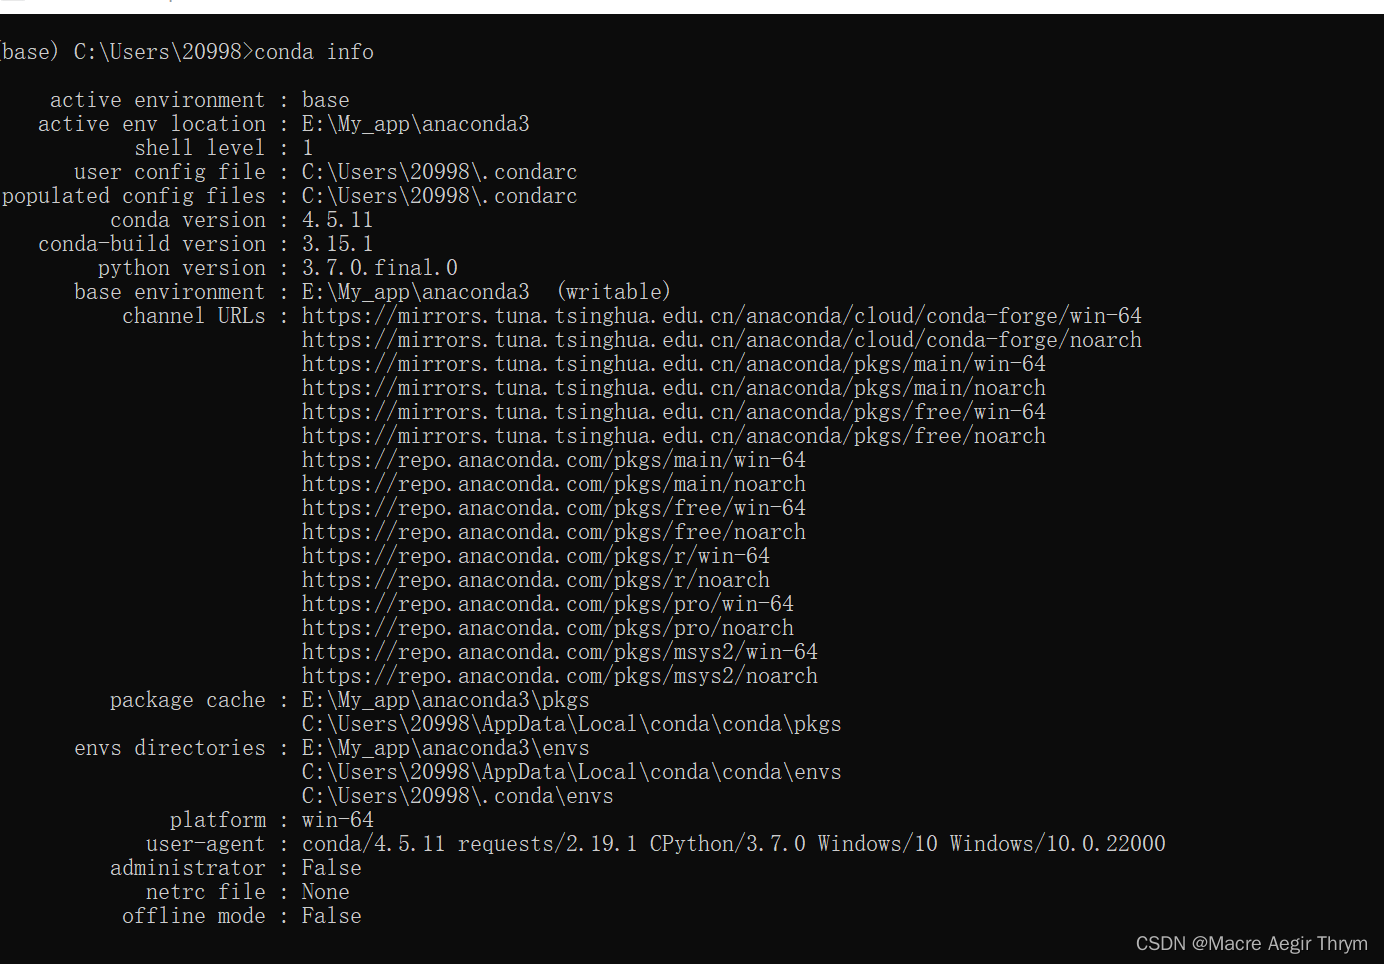Image resolution: width=1384 pixels, height=964 pixels.
Task: Click the 'package cache' label
Action: pyautogui.click(x=188, y=700)
